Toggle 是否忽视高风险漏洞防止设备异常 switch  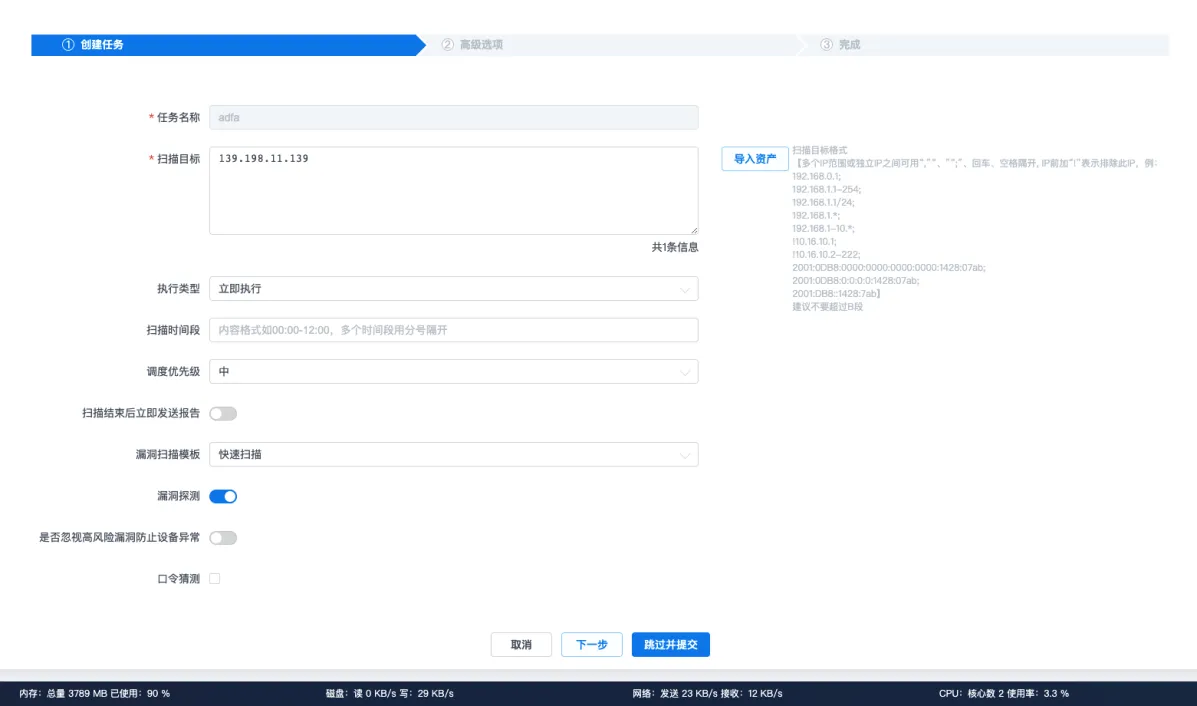(223, 538)
